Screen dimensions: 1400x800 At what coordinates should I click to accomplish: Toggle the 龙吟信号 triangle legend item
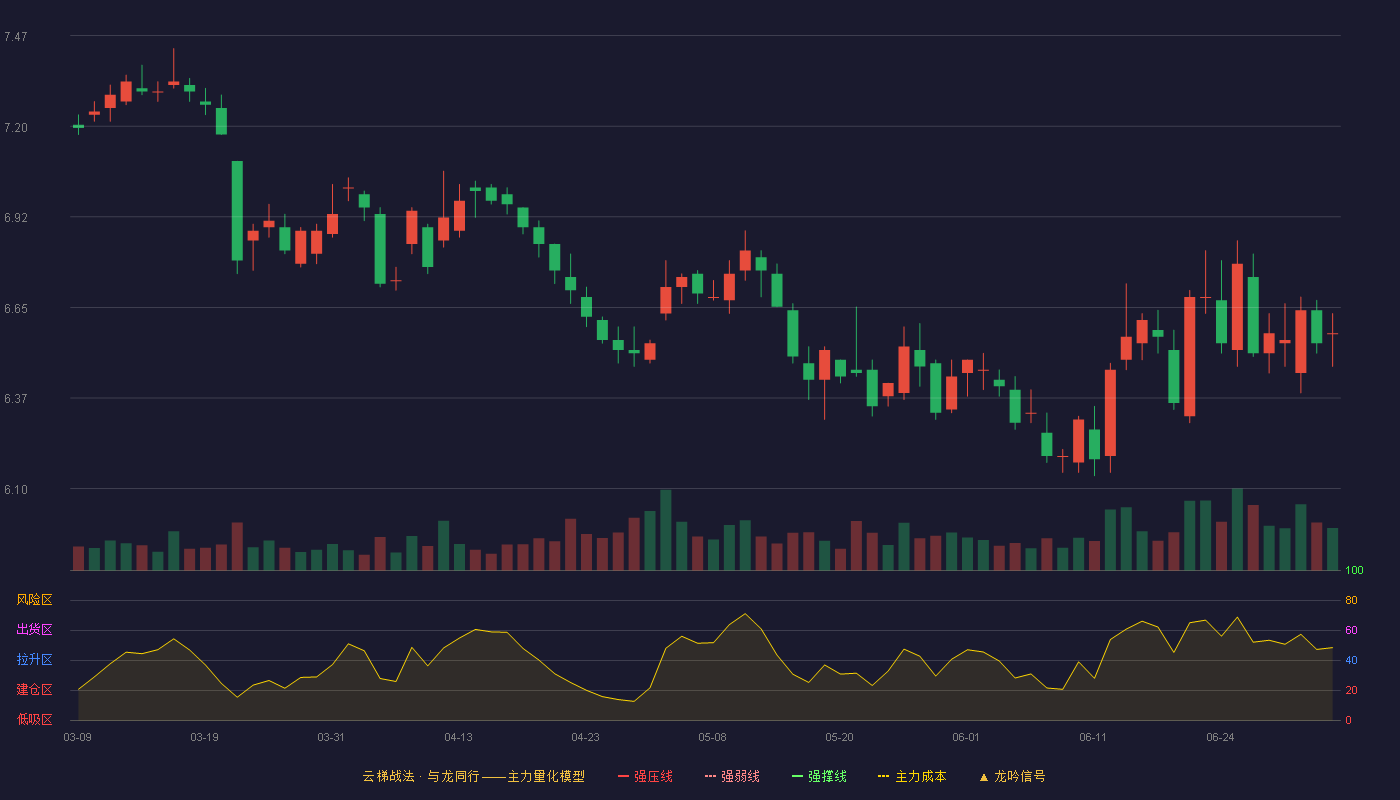pos(1012,776)
